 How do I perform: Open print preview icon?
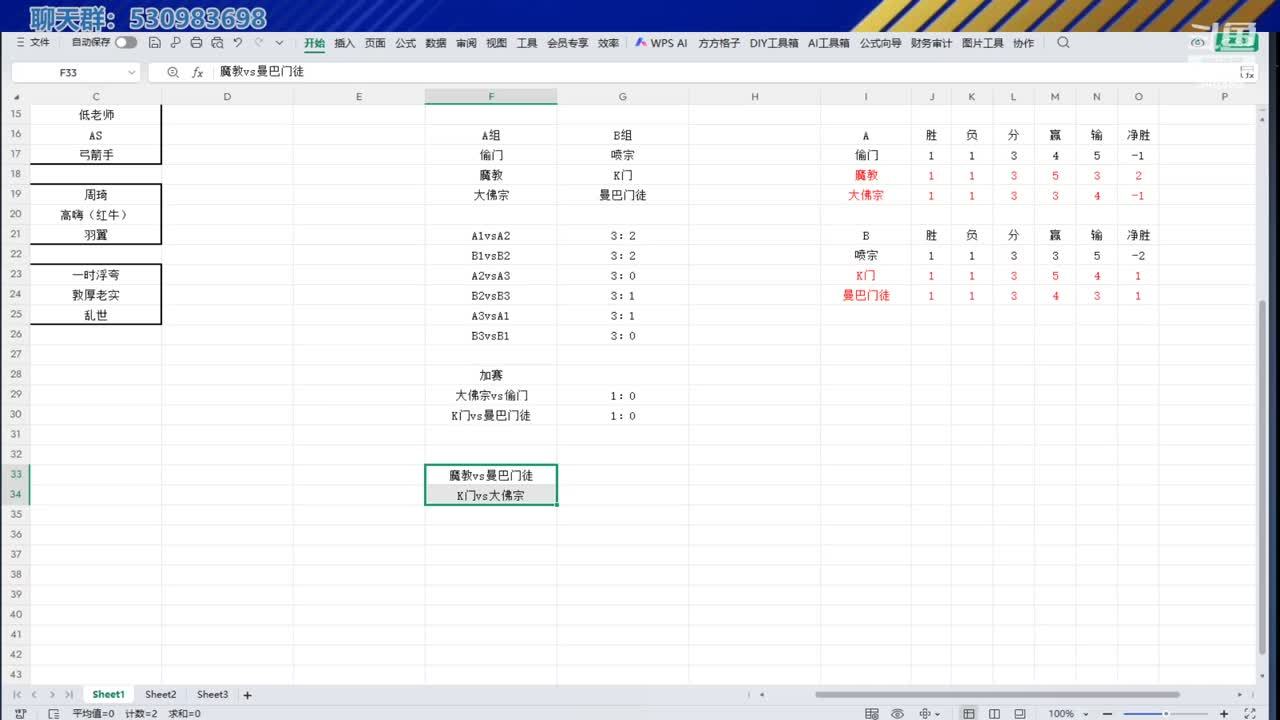click(x=217, y=43)
